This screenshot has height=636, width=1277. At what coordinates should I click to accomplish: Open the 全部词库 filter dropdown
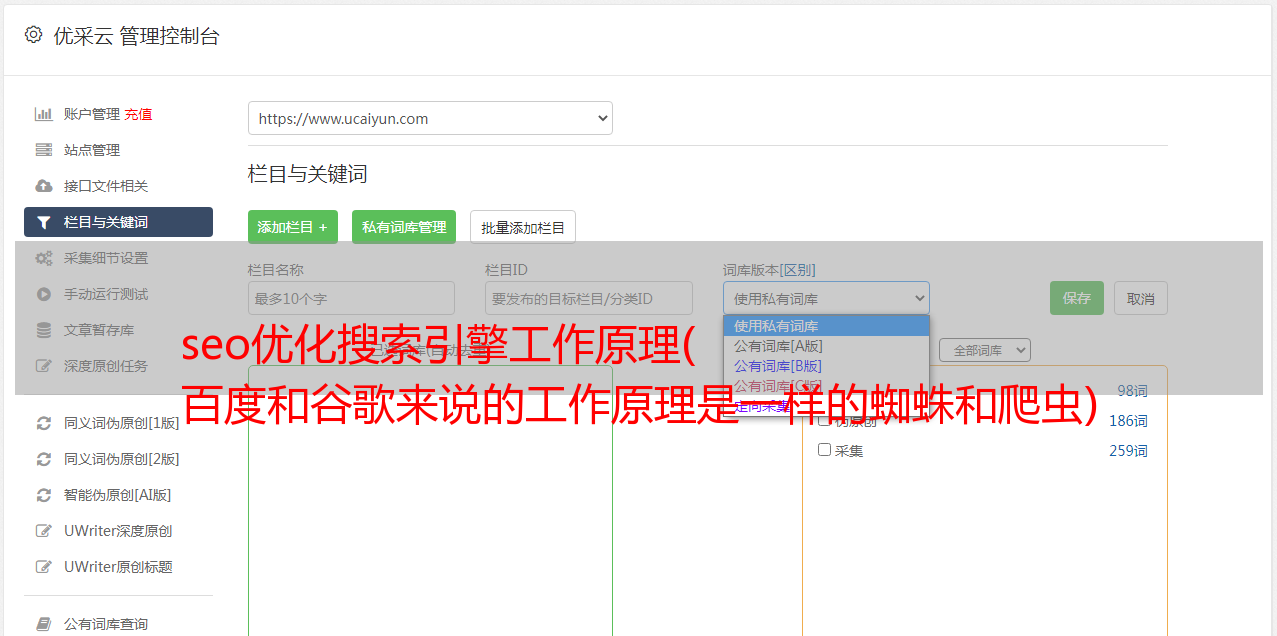(985, 350)
